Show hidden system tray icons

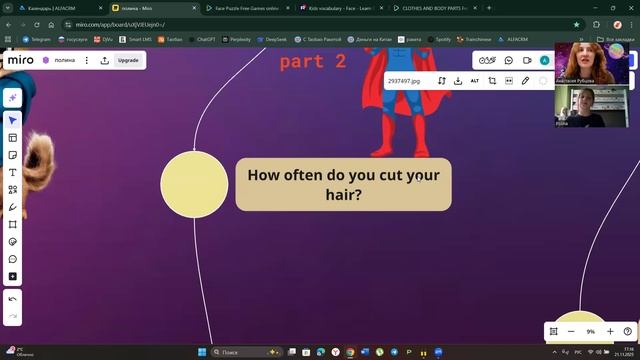pyautogui.click(x=554, y=352)
